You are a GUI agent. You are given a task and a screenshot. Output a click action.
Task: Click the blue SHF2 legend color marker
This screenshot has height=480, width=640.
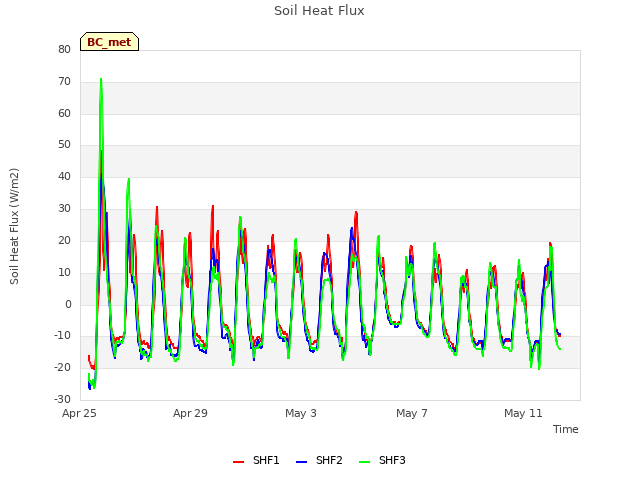coord(301,462)
